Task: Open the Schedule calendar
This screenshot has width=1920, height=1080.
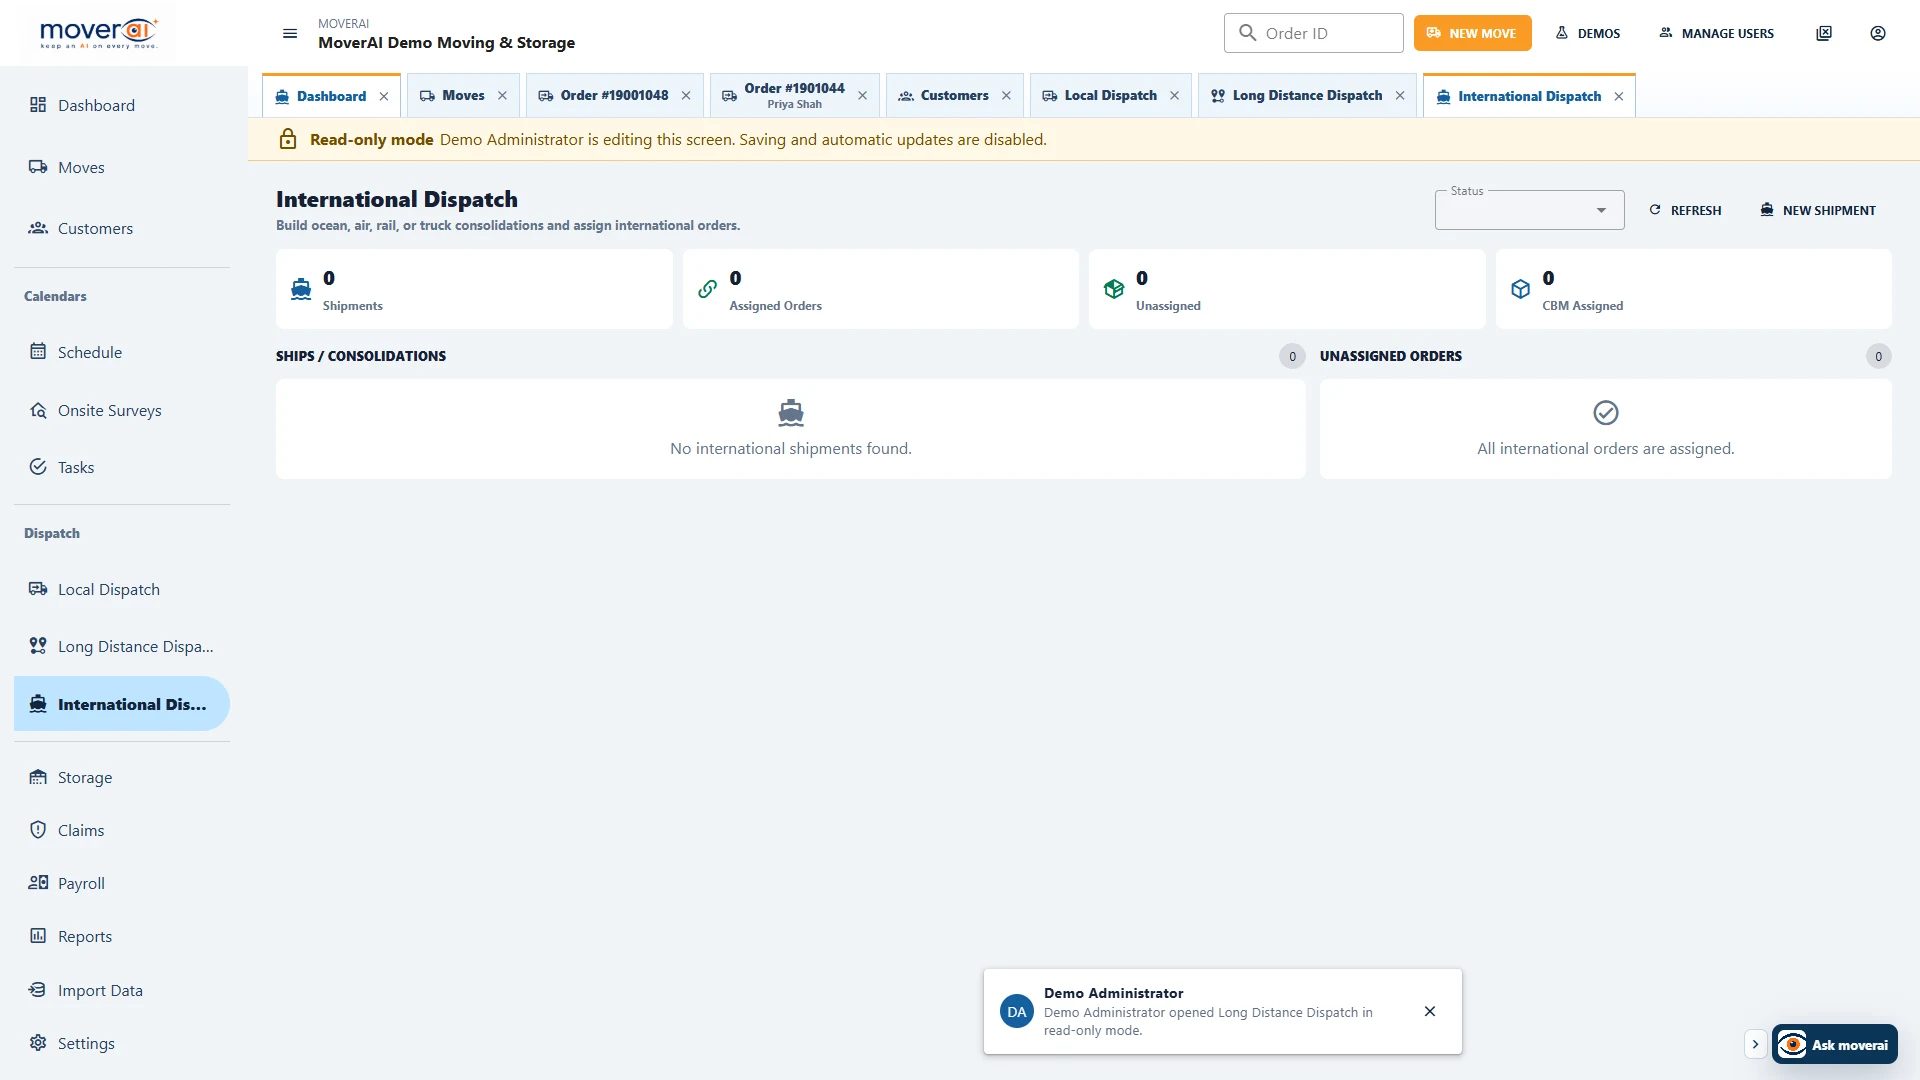Action: point(122,352)
